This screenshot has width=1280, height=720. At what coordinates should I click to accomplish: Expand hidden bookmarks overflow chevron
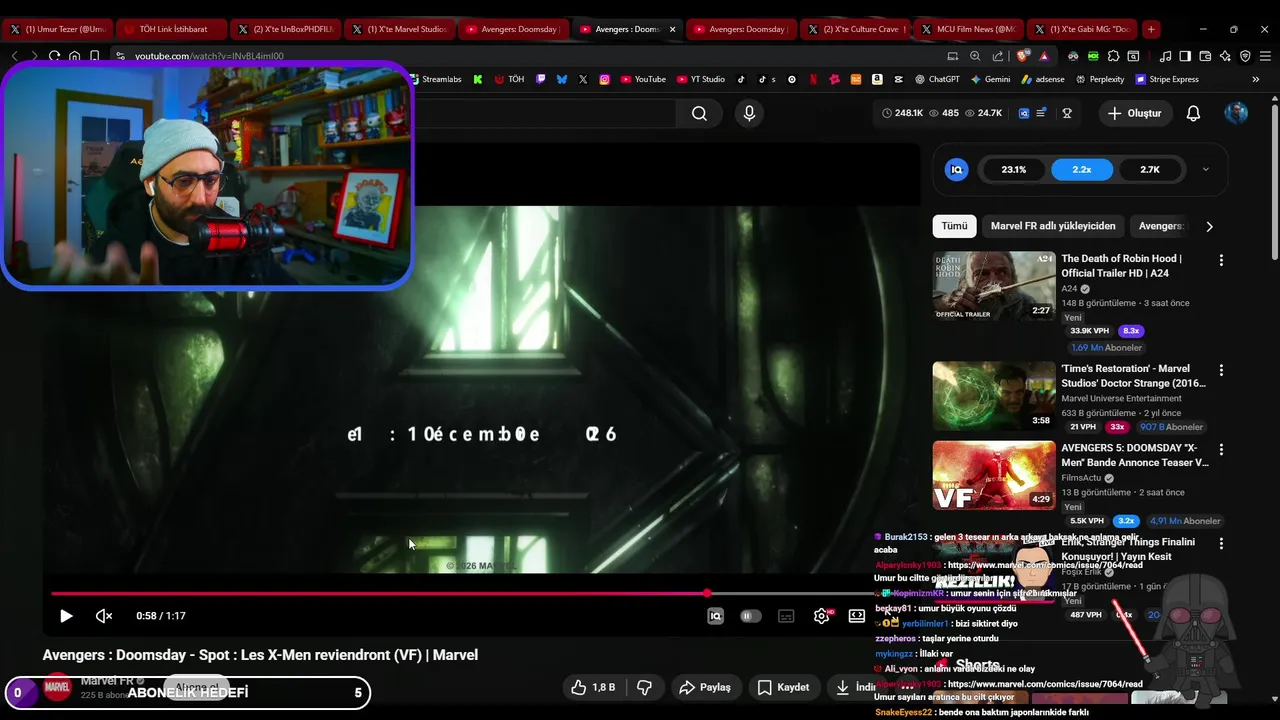pos(1256,79)
